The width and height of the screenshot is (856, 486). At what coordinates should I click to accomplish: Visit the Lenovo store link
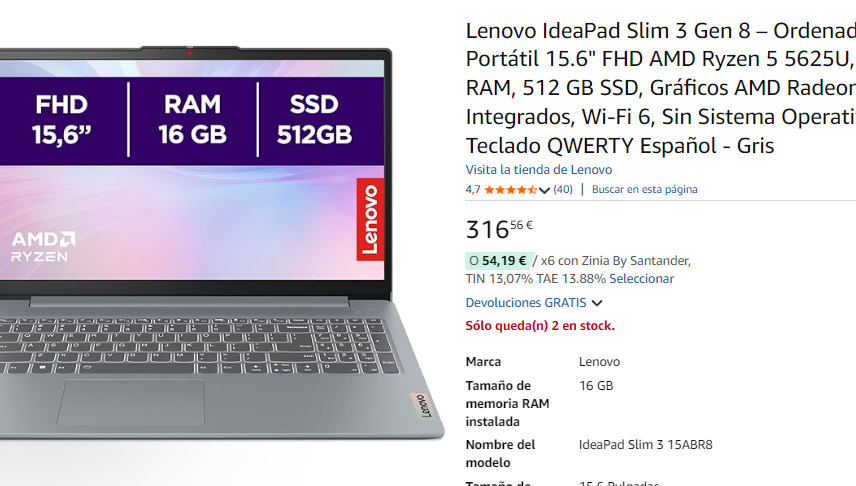pyautogui.click(x=538, y=170)
